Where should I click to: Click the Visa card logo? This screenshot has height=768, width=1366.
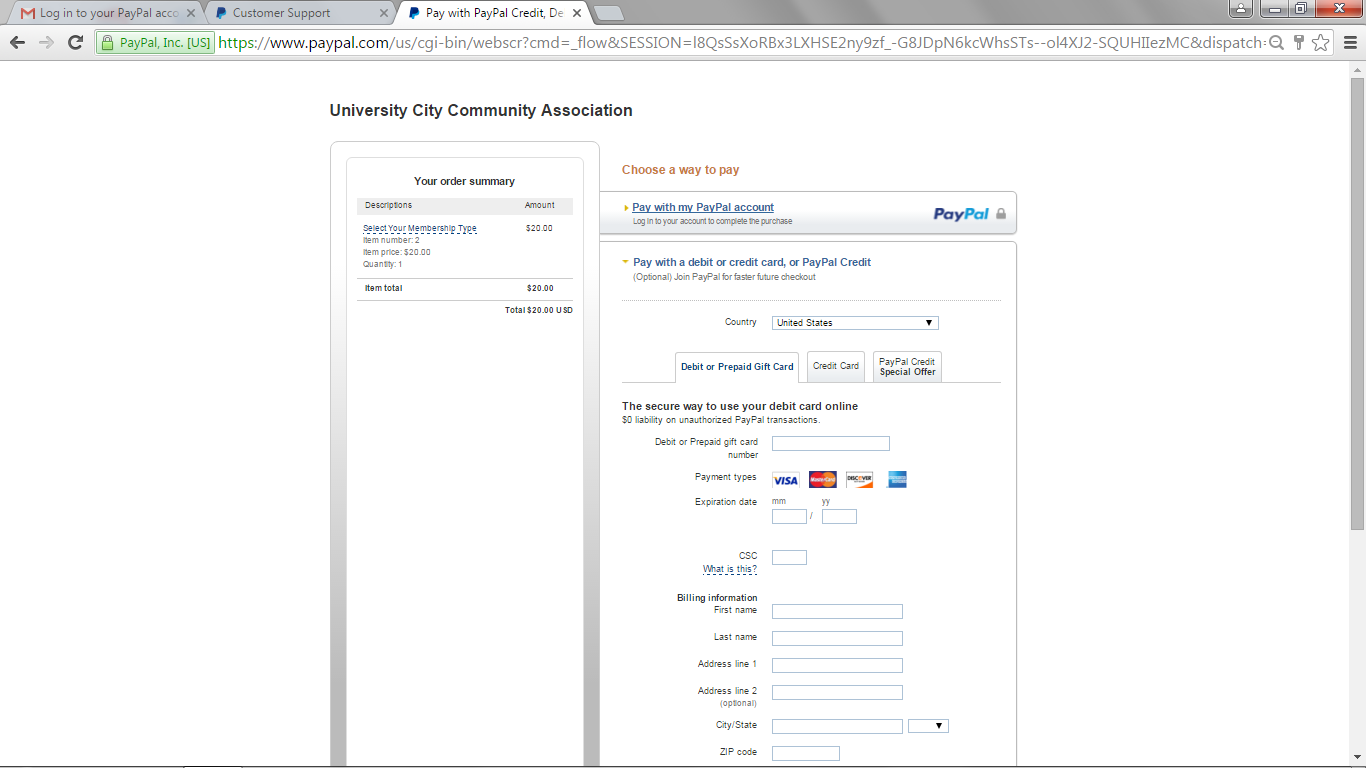786,480
